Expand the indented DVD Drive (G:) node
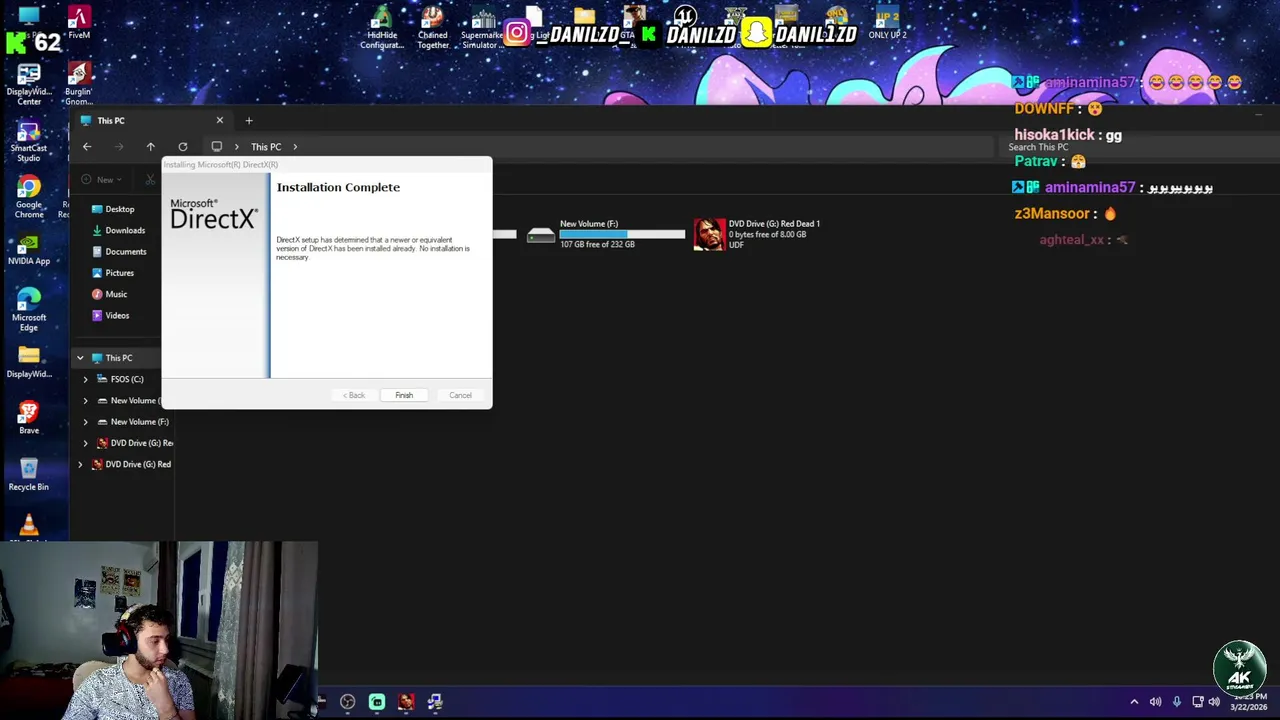1280x720 pixels. point(85,443)
